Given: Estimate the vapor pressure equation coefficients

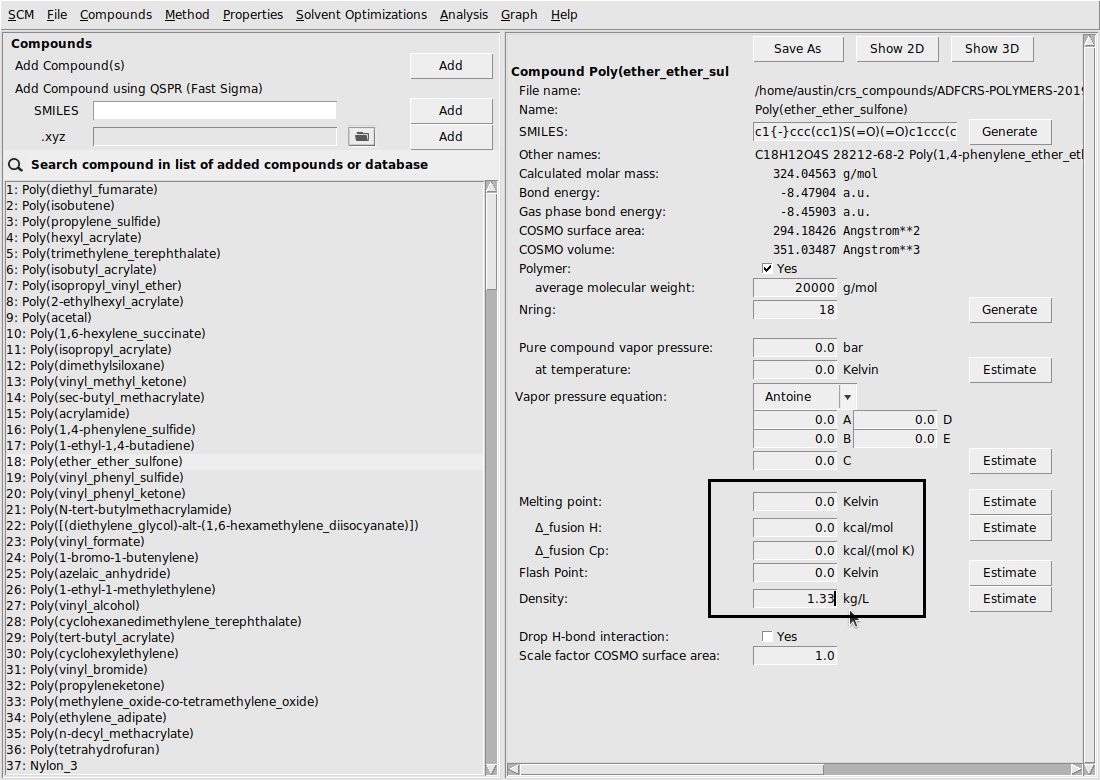Looking at the screenshot, I should 1010,461.
